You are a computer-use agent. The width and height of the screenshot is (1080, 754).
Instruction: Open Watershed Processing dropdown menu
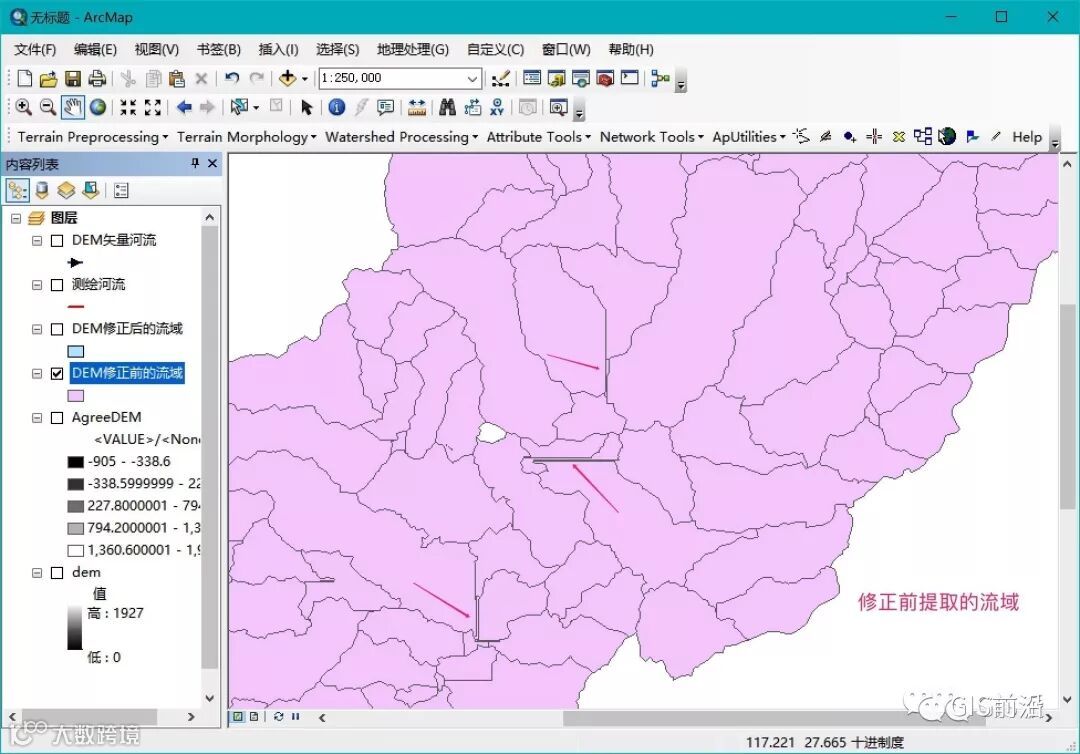pos(402,137)
